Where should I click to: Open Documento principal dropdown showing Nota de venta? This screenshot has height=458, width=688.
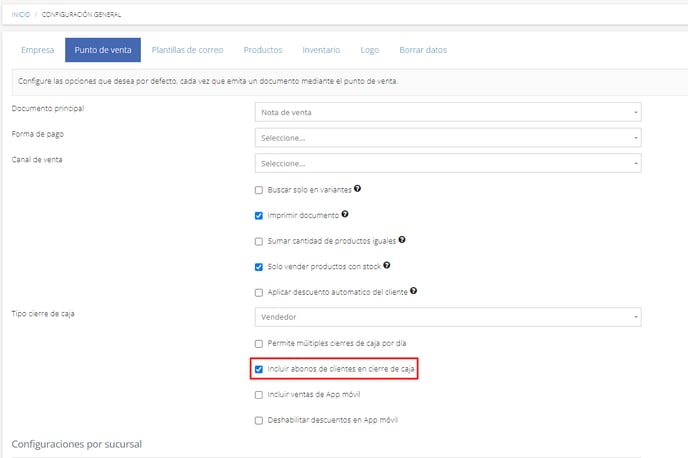[448, 112]
